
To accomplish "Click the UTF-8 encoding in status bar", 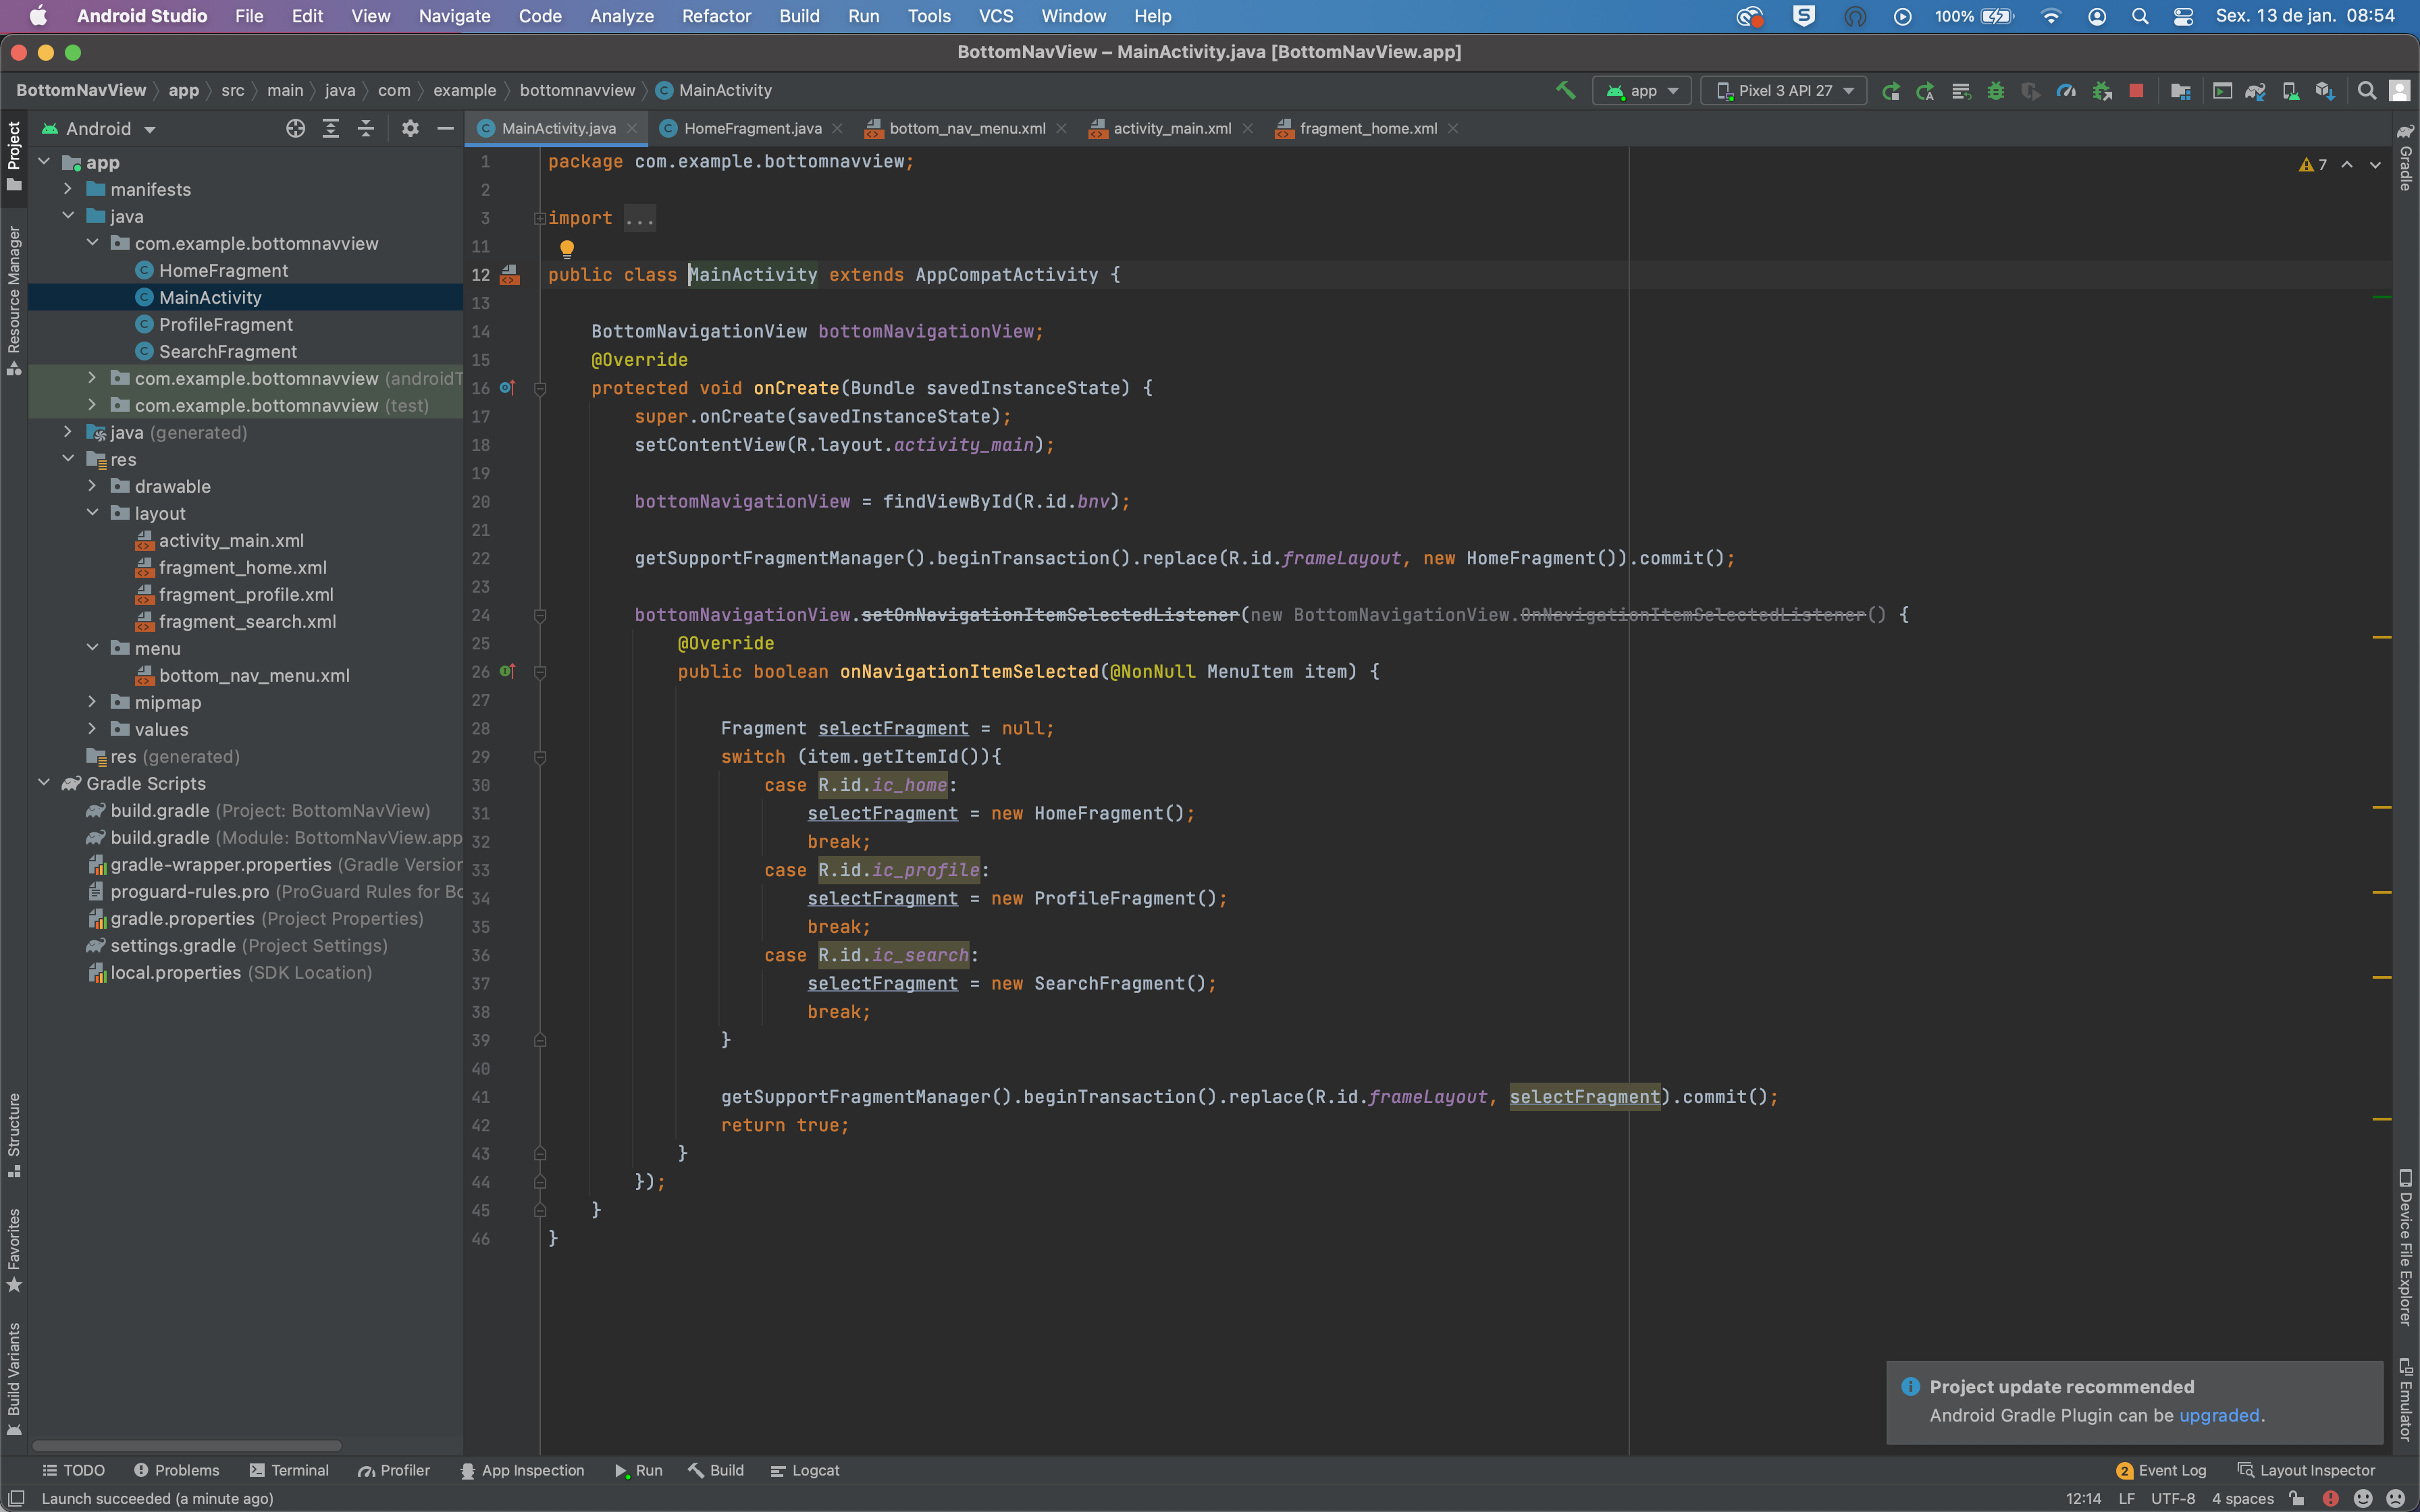I will (2172, 1498).
